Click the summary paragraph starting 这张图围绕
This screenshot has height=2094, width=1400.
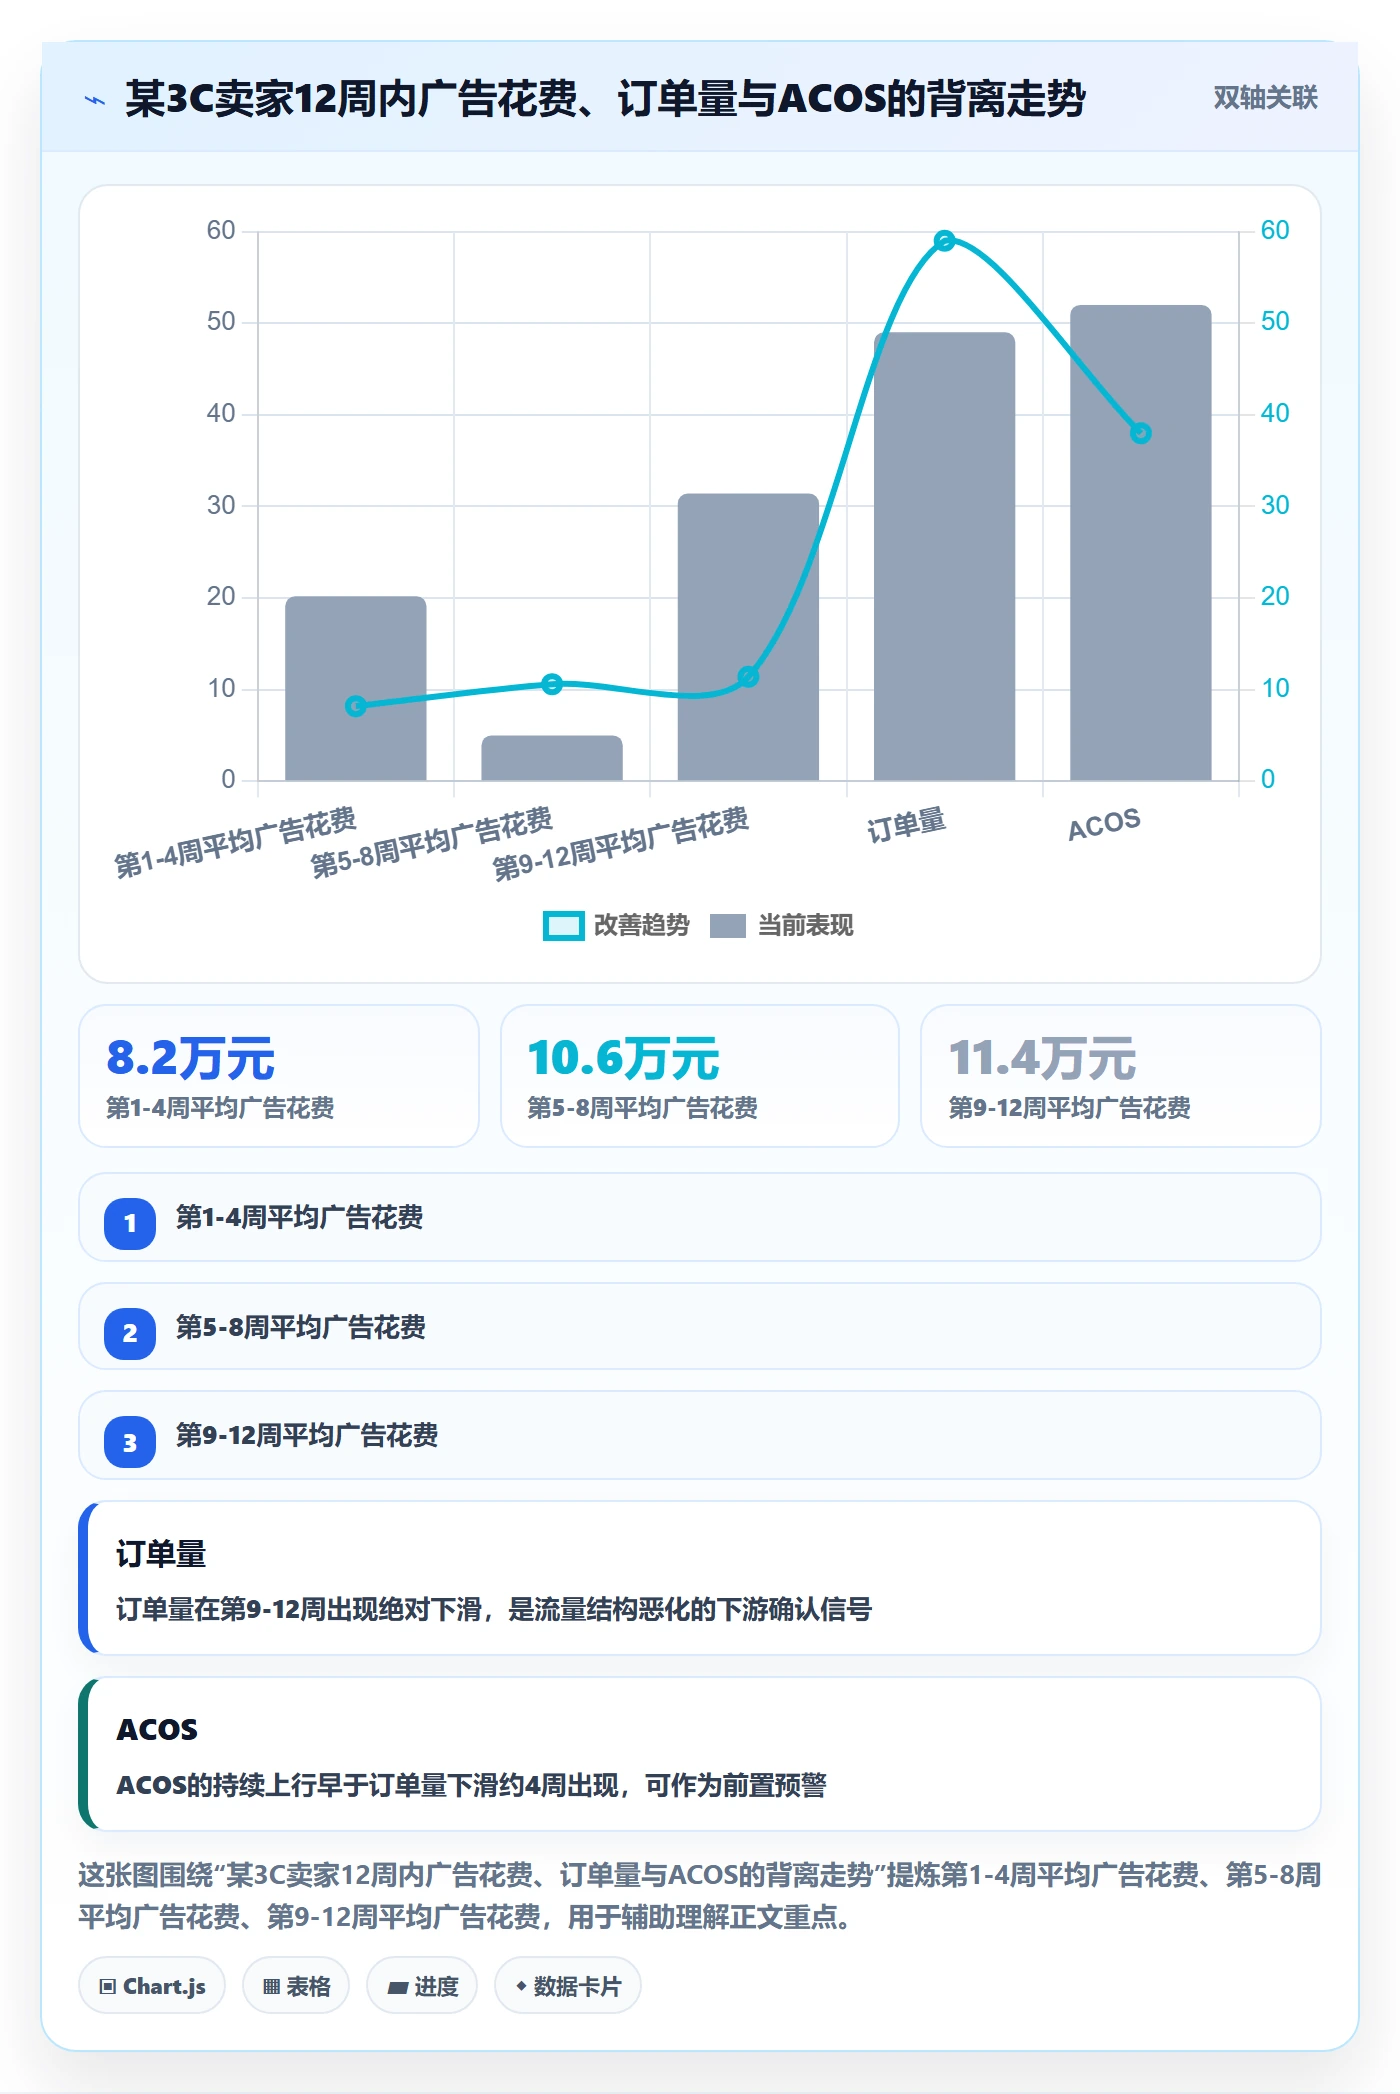(x=700, y=1896)
